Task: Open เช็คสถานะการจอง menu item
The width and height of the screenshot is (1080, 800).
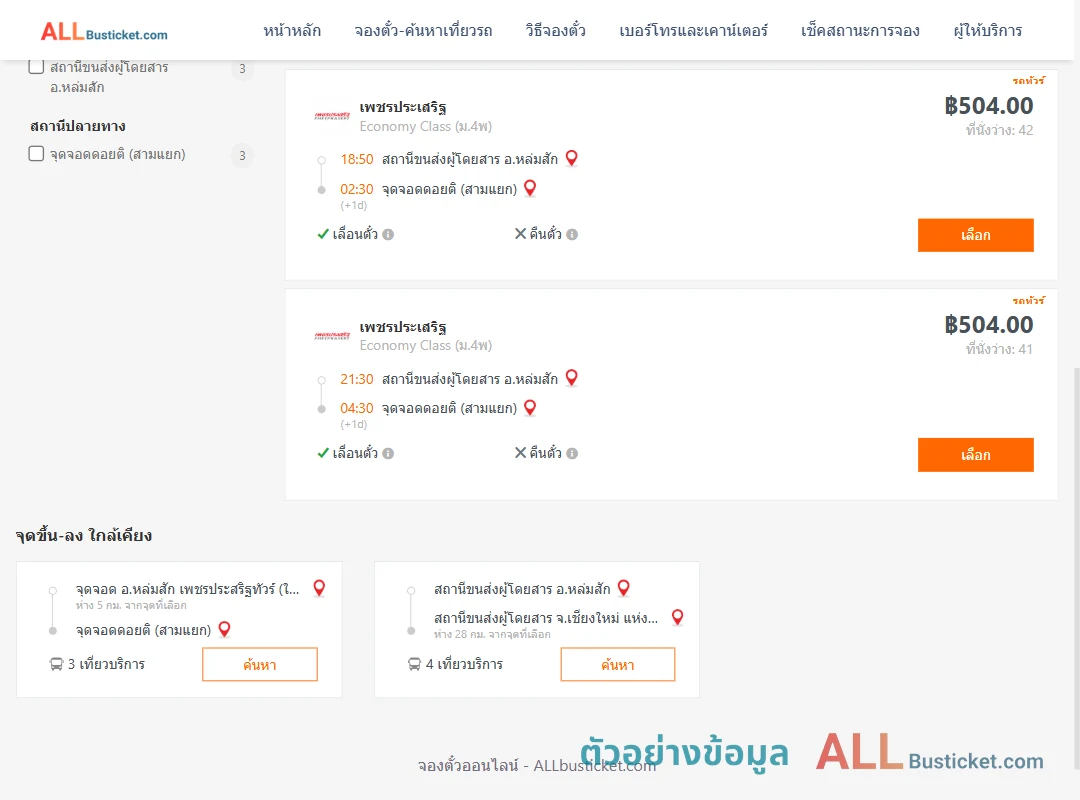Action: pos(860,30)
